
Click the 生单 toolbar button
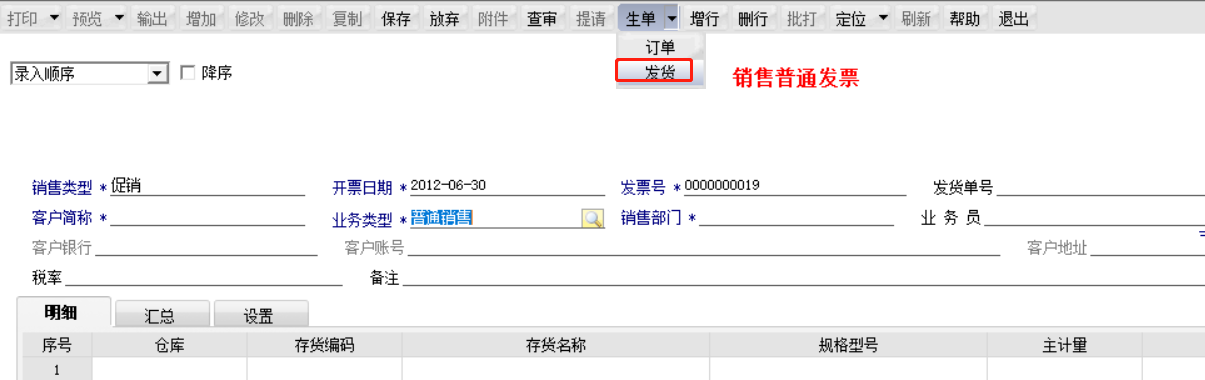click(x=640, y=19)
